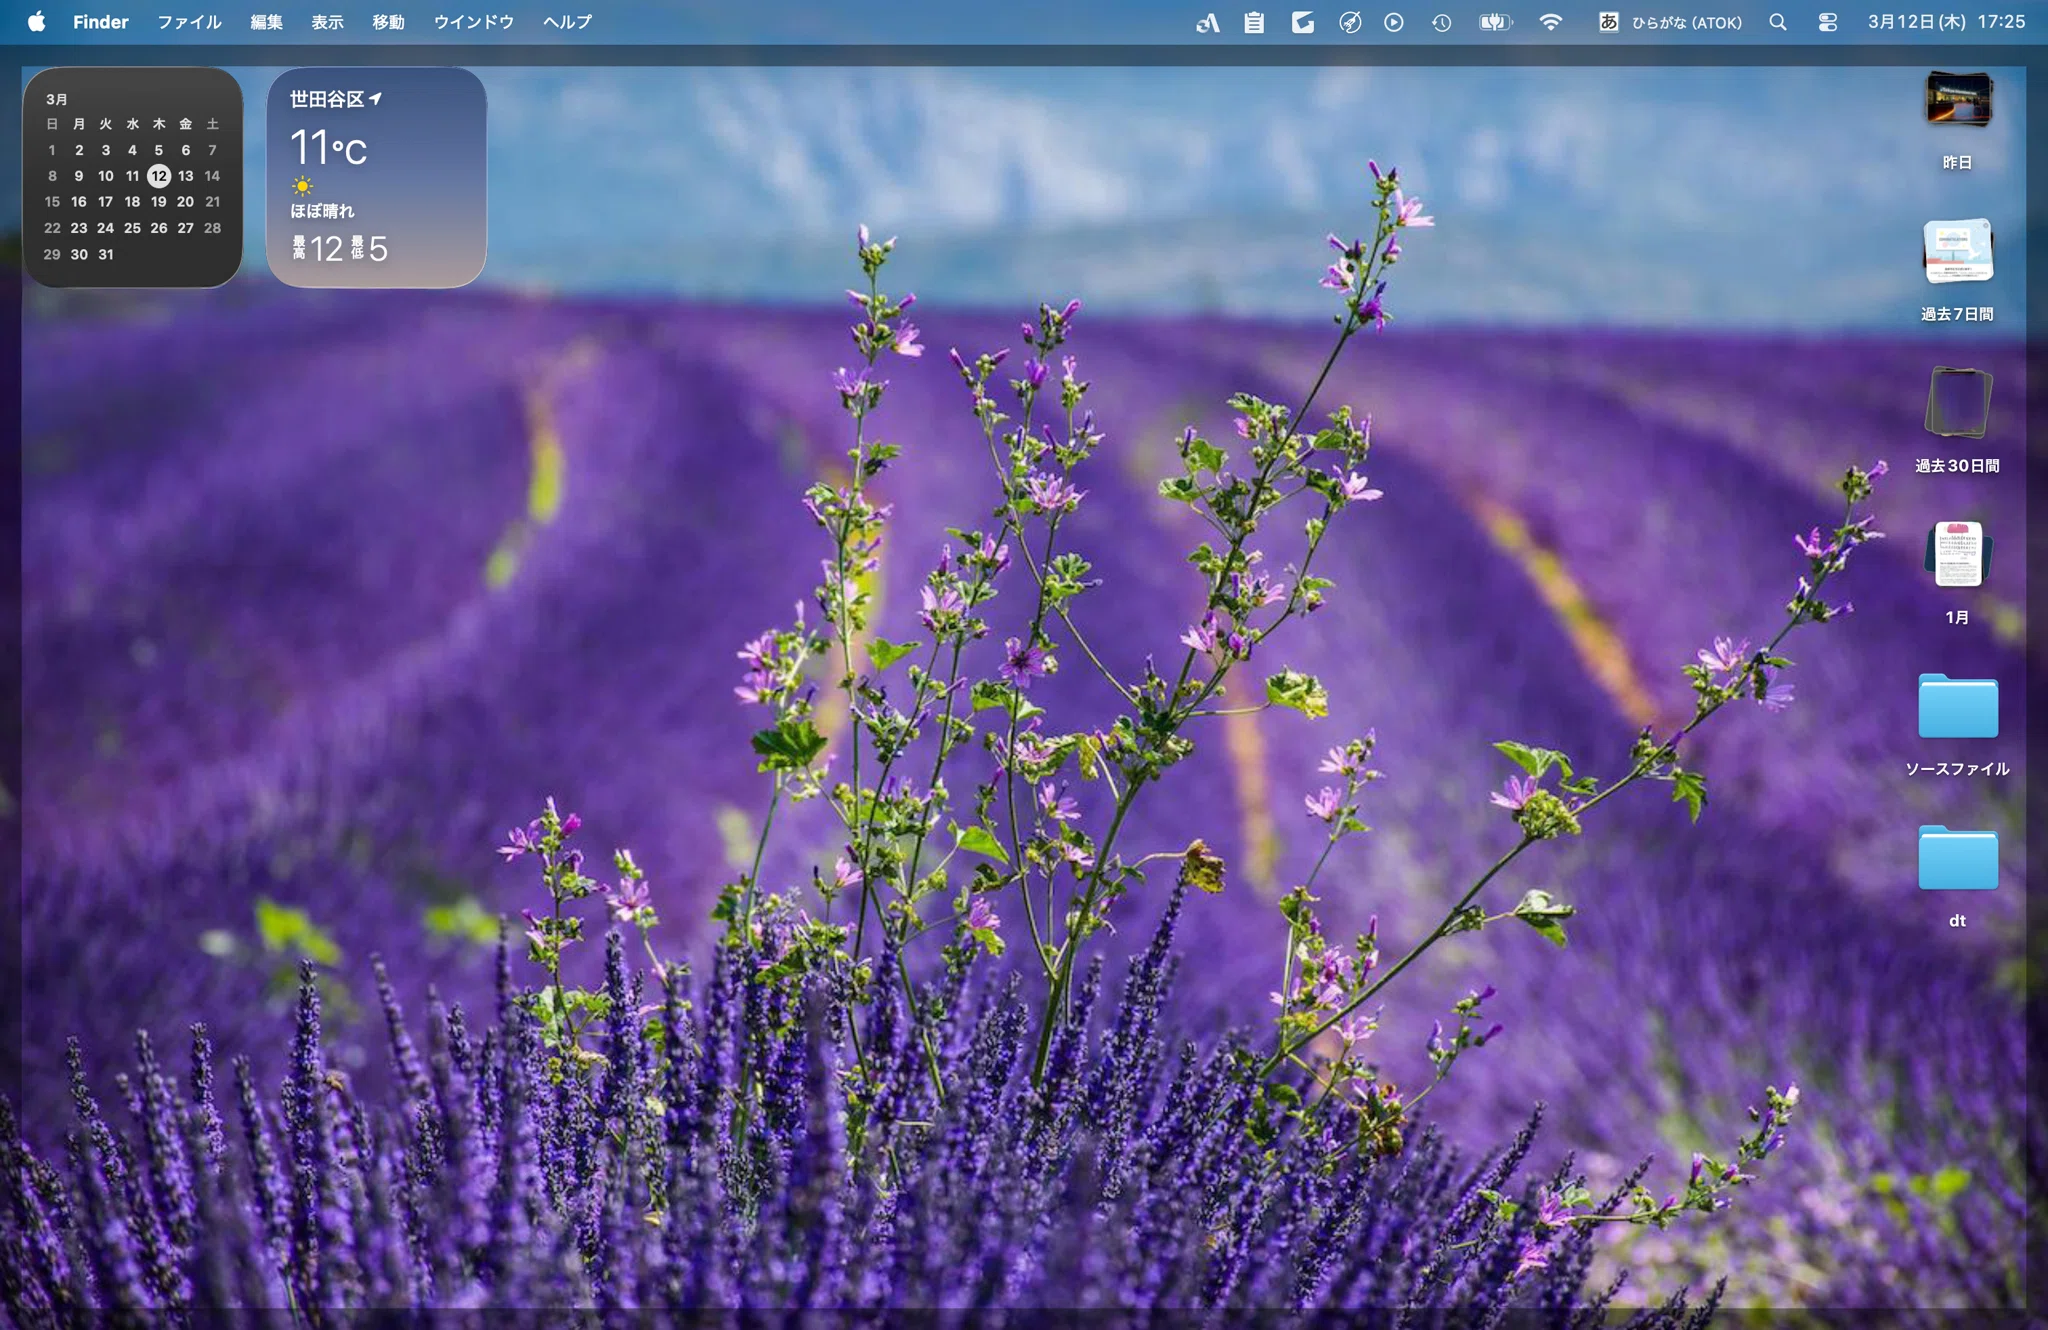Click the sun icon in weather widget
The image size is (2048, 1330).
tap(302, 186)
